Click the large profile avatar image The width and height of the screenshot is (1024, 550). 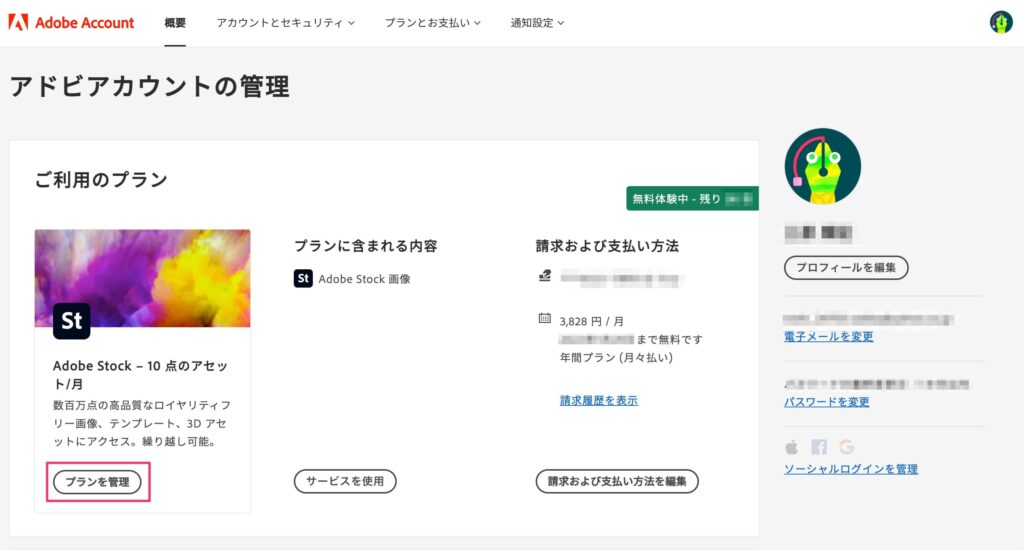822,166
